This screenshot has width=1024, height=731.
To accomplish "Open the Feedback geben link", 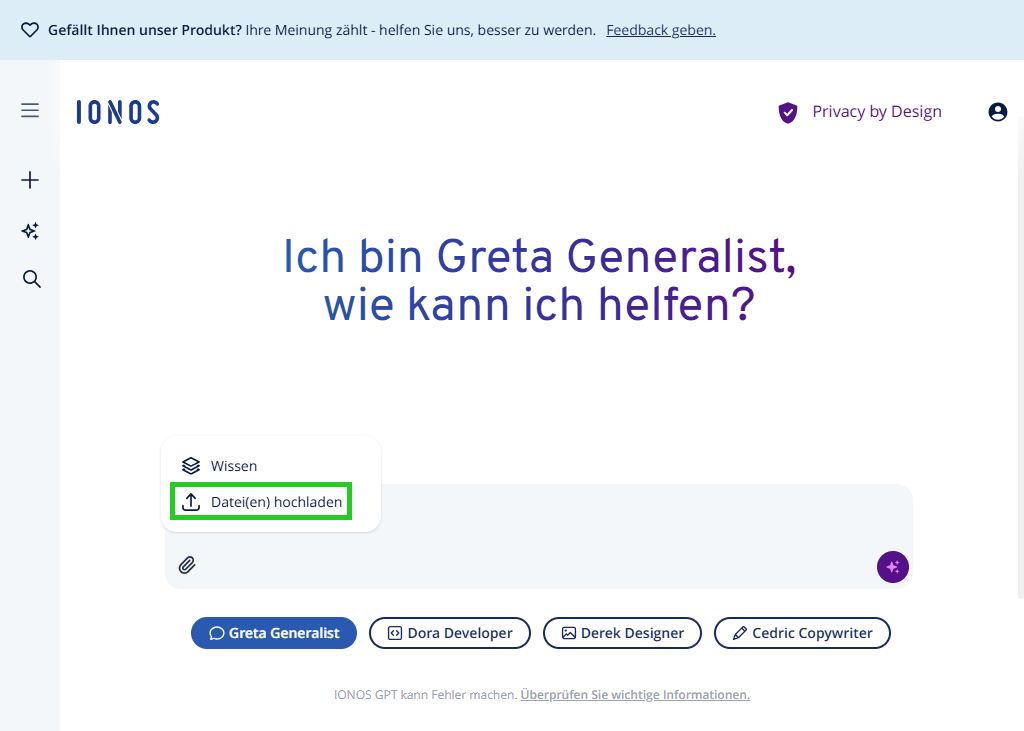I will point(661,30).
